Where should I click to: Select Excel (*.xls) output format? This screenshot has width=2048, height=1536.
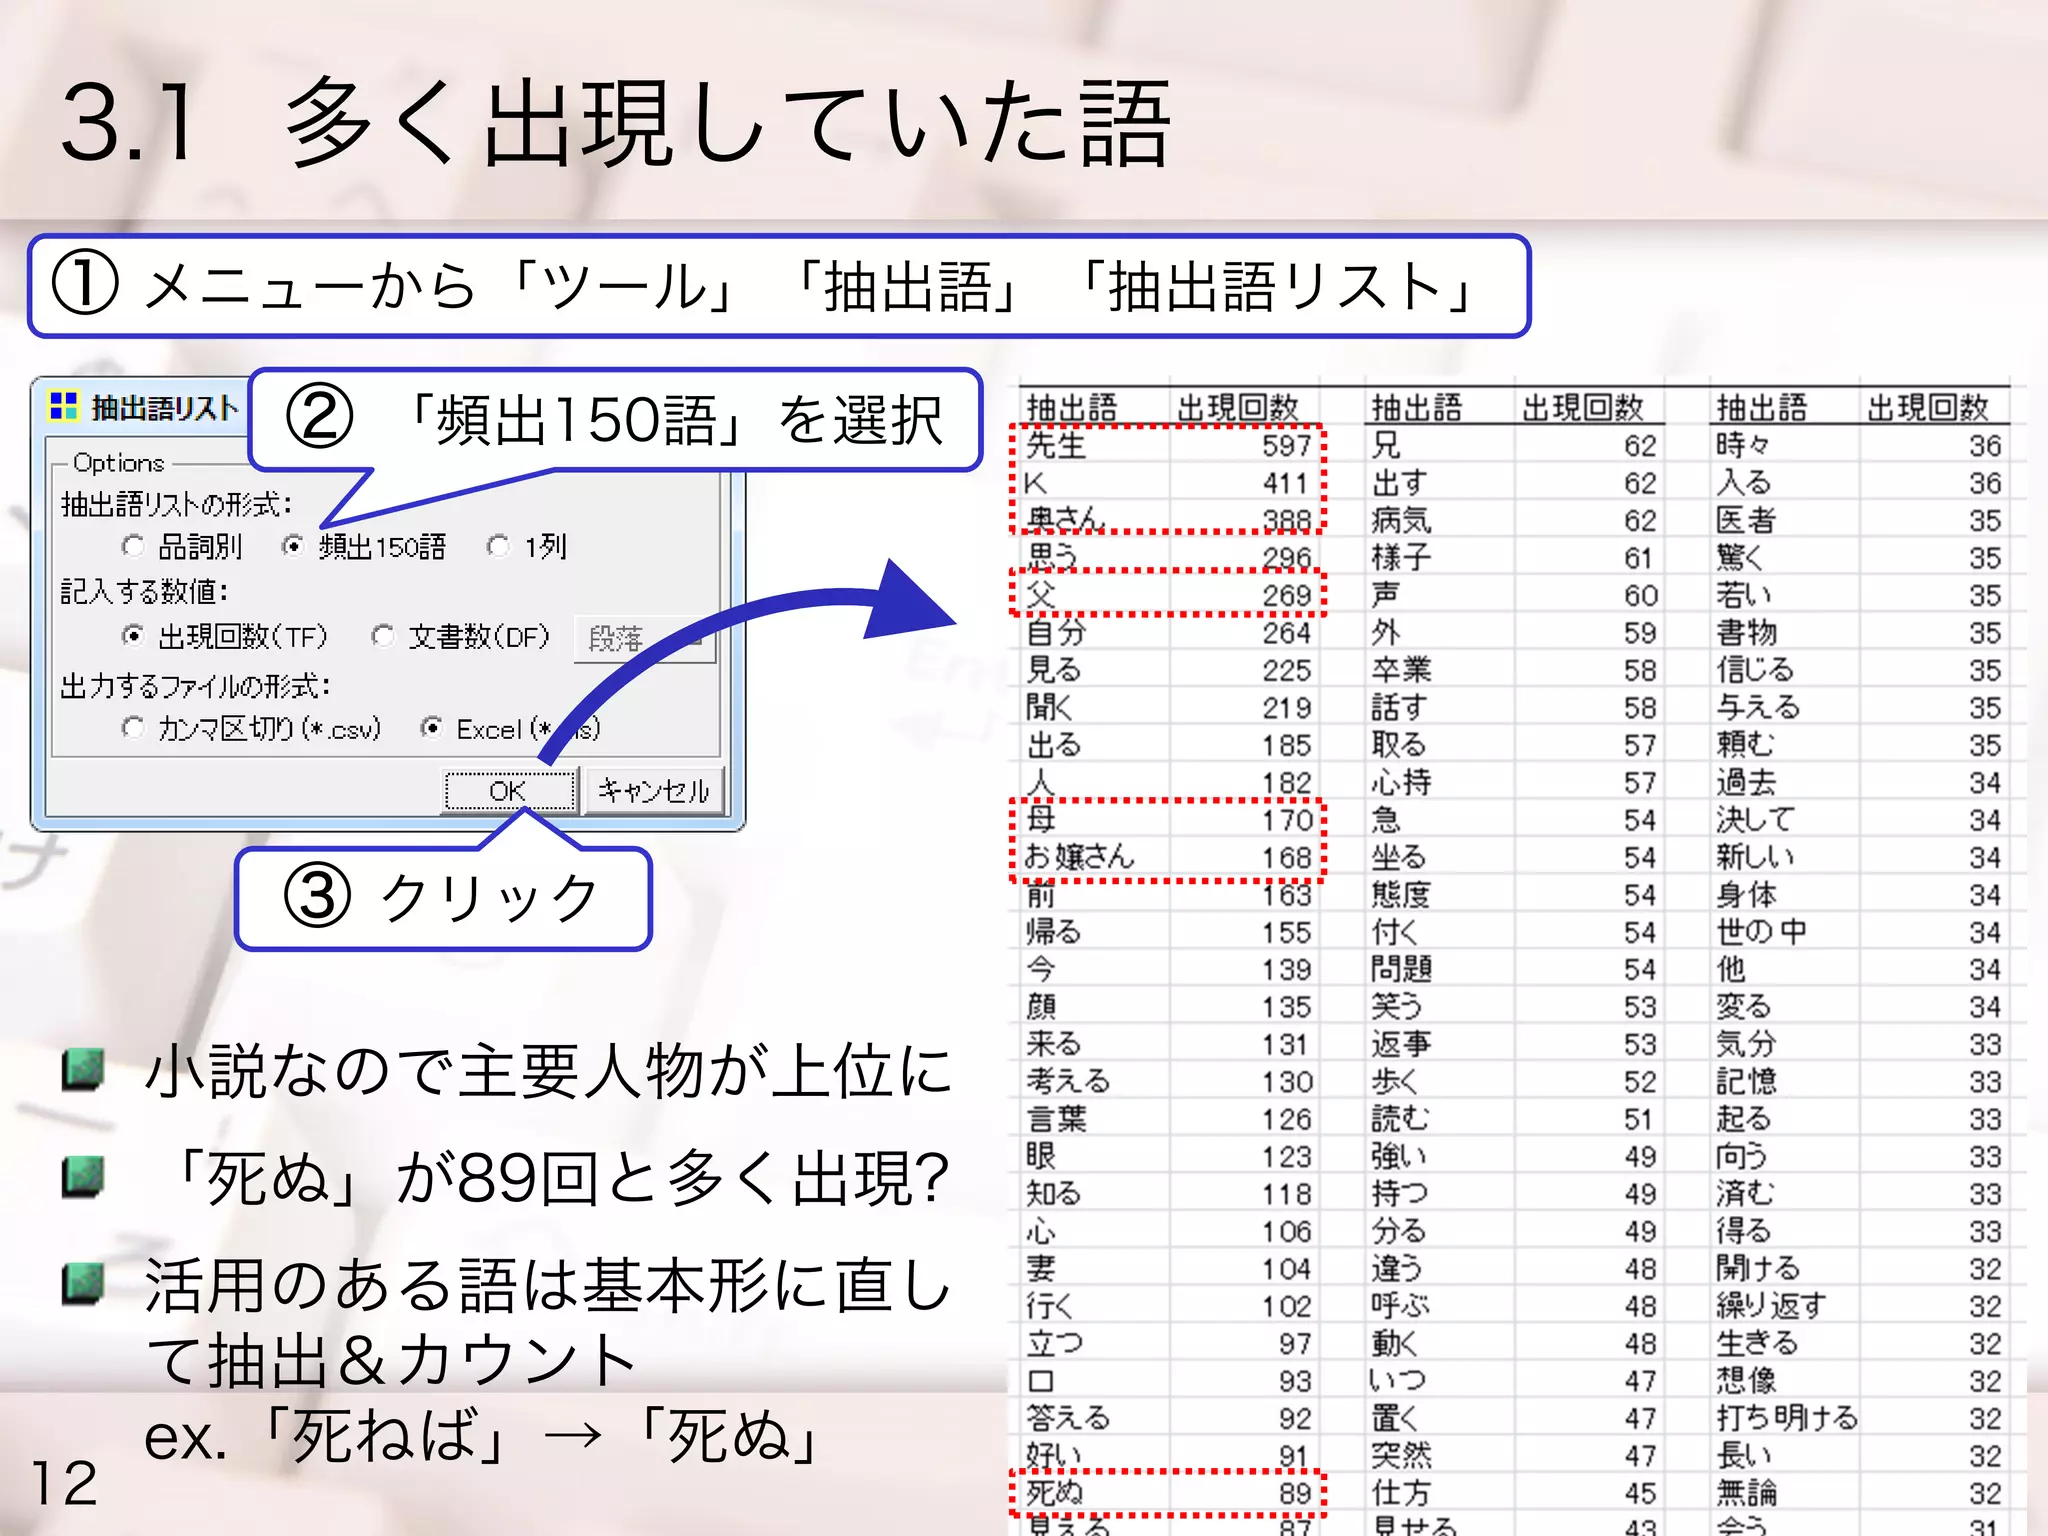(431, 728)
